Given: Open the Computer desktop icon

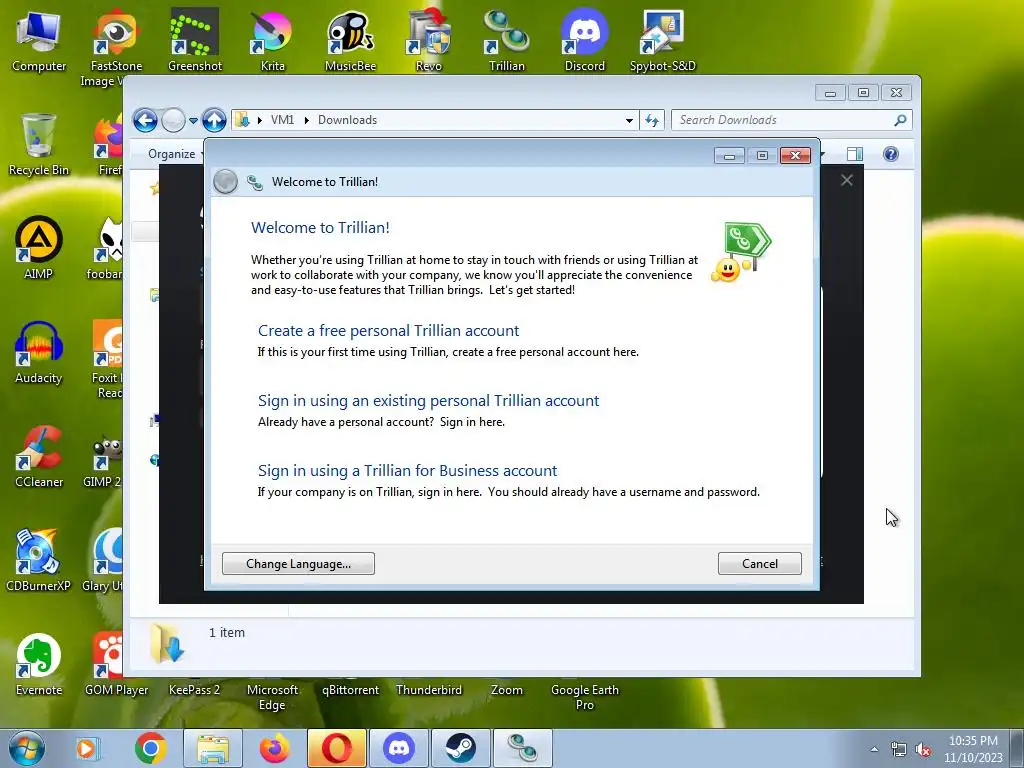Looking at the screenshot, I should click(x=39, y=41).
